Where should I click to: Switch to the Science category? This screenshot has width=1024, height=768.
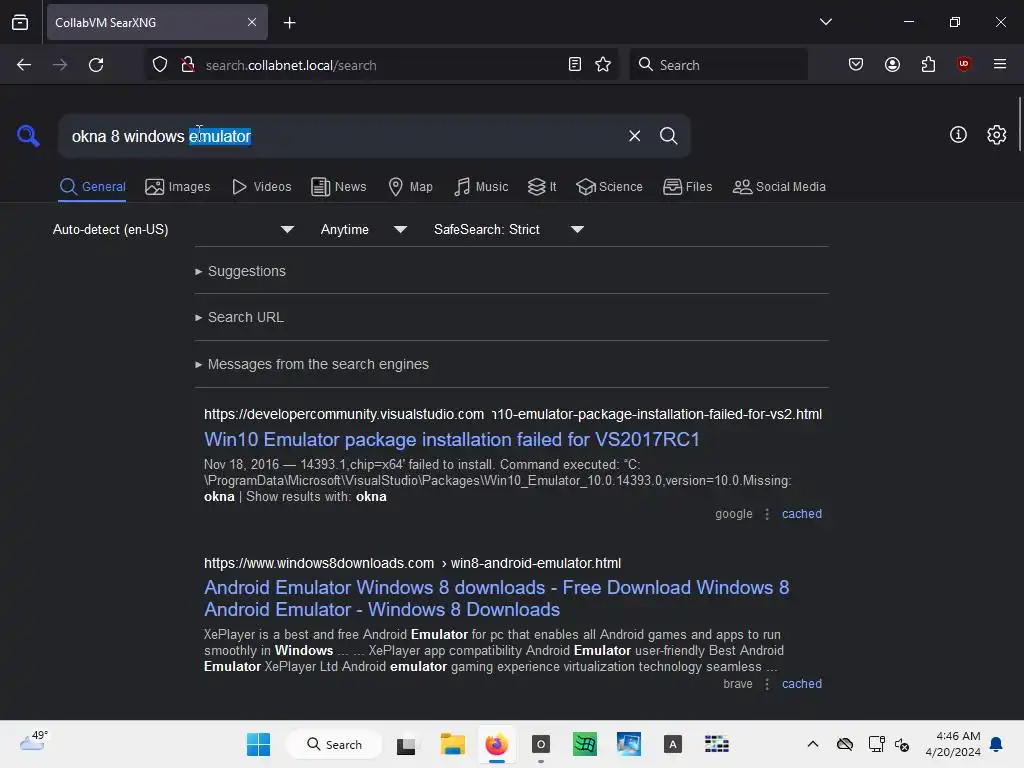tap(609, 187)
